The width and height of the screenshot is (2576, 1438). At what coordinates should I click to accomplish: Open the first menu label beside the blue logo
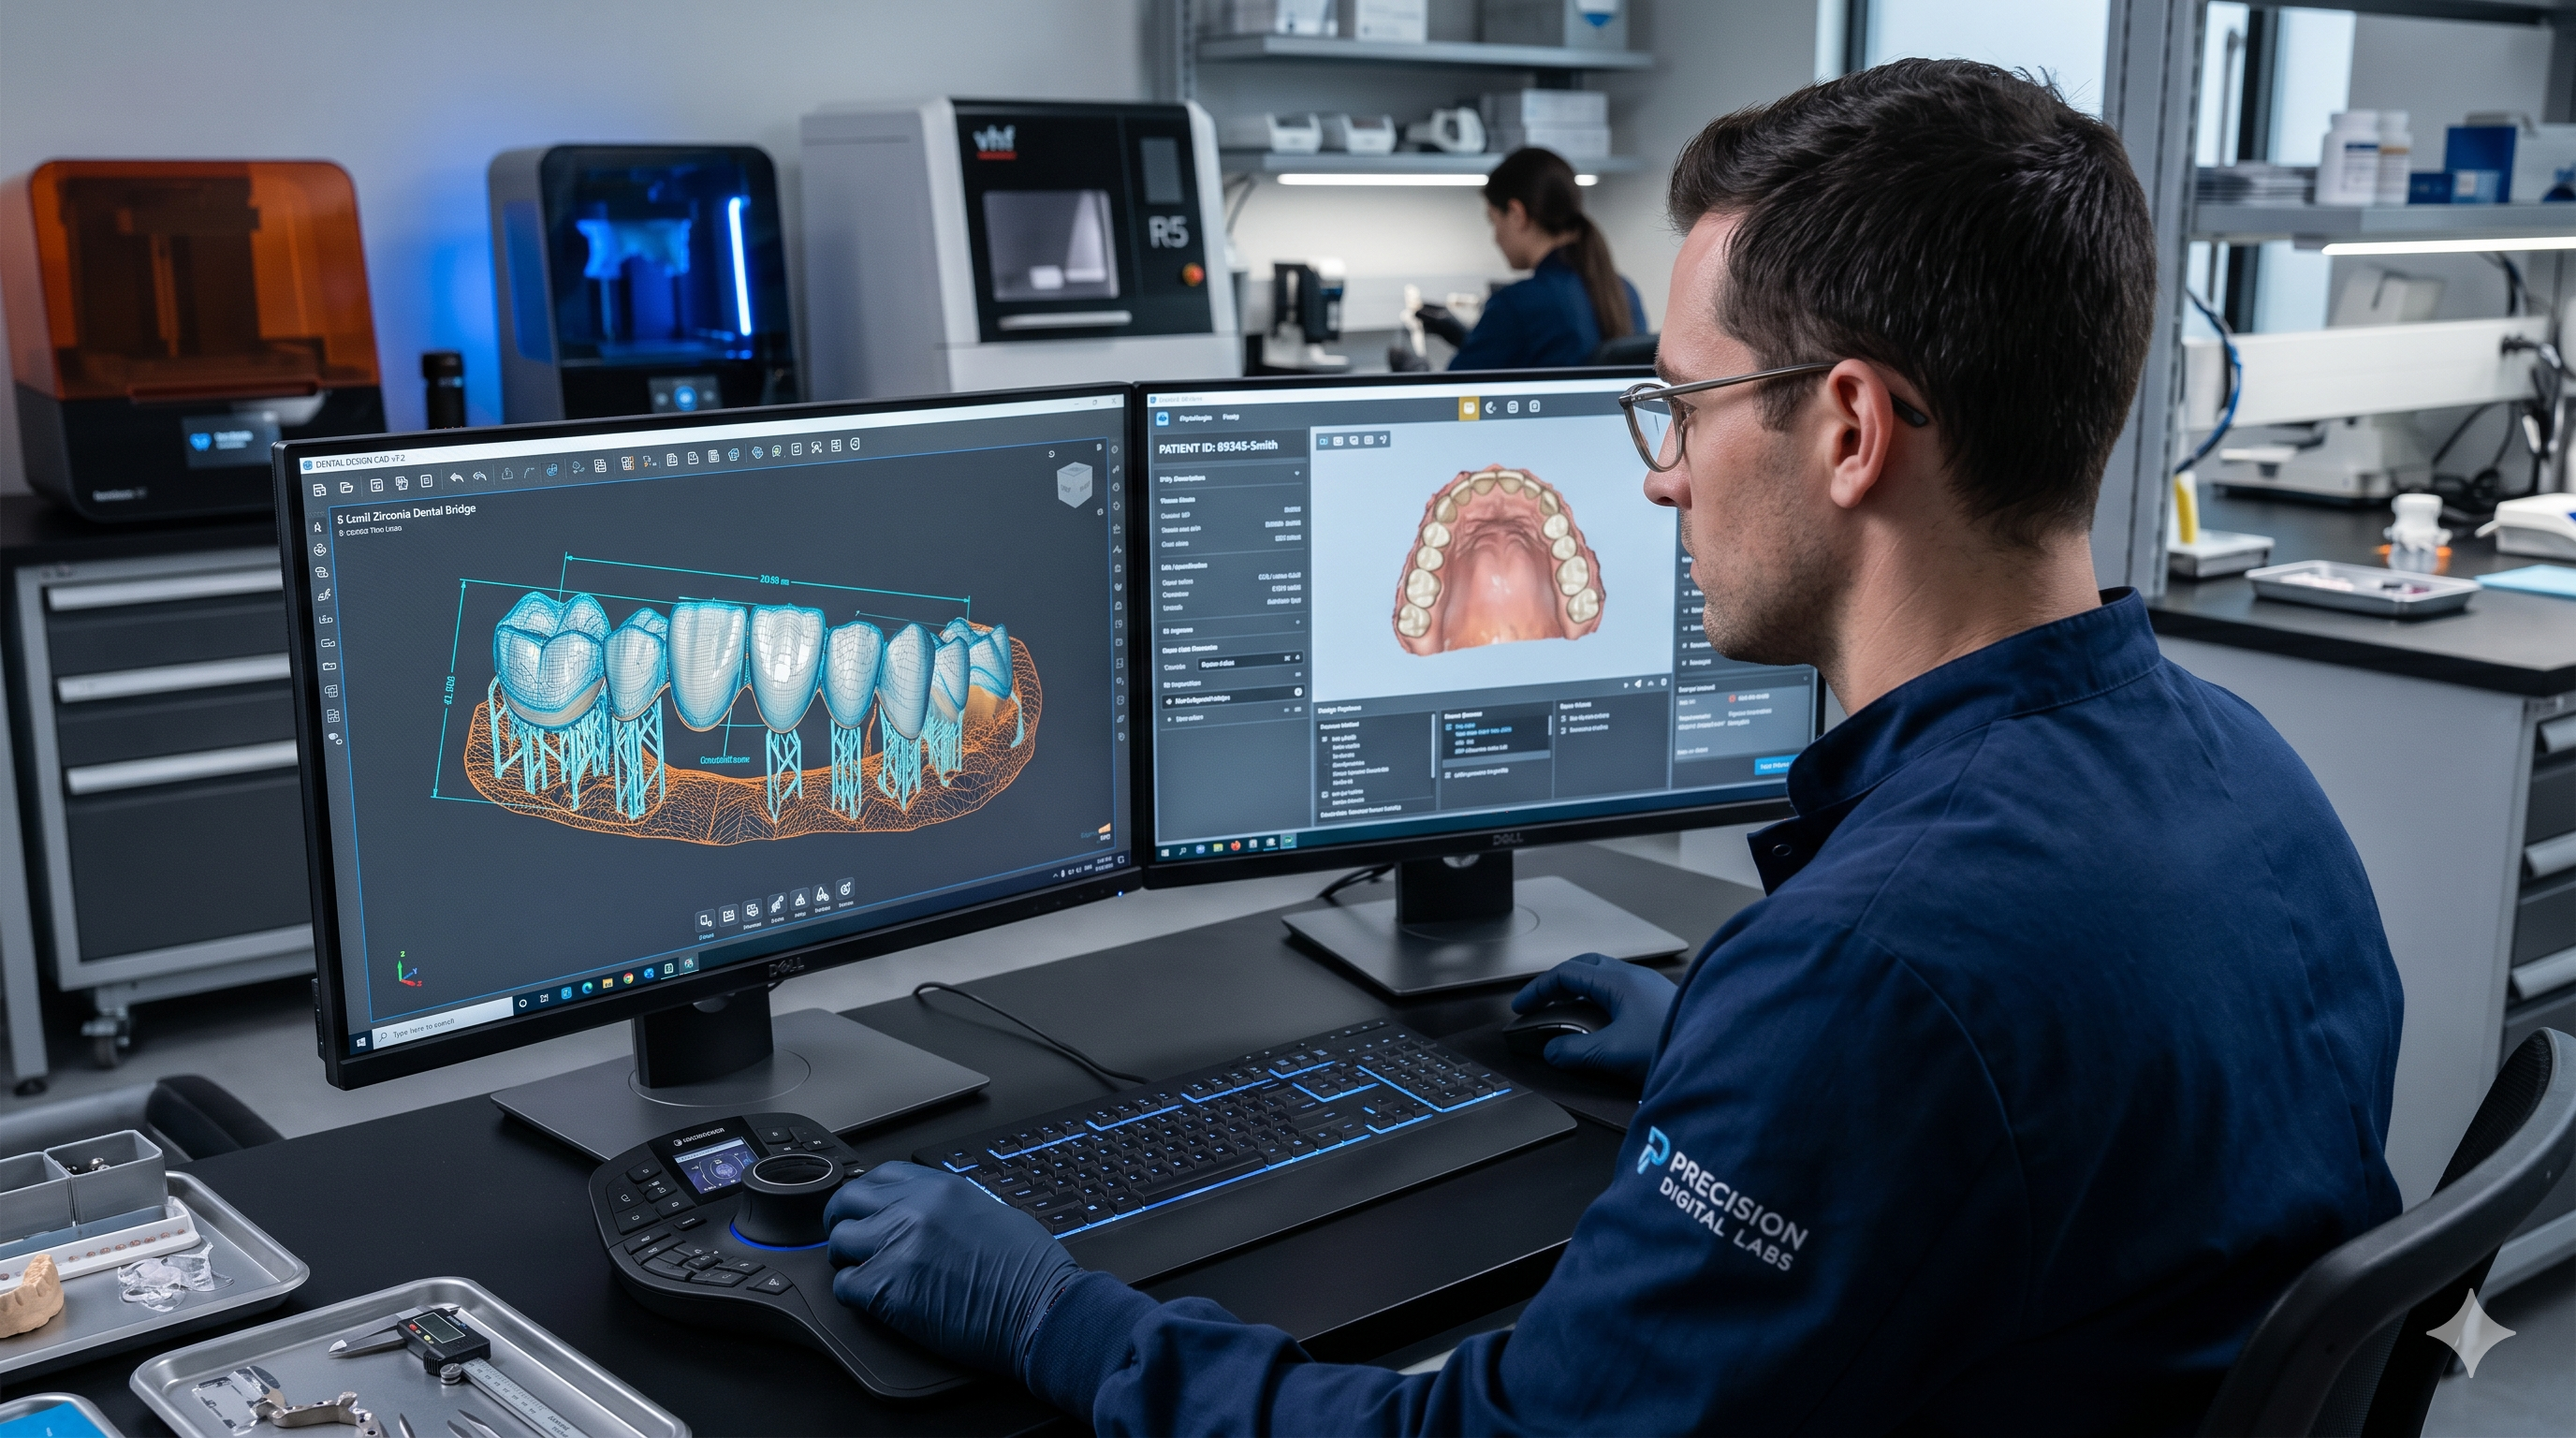(1195, 418)
